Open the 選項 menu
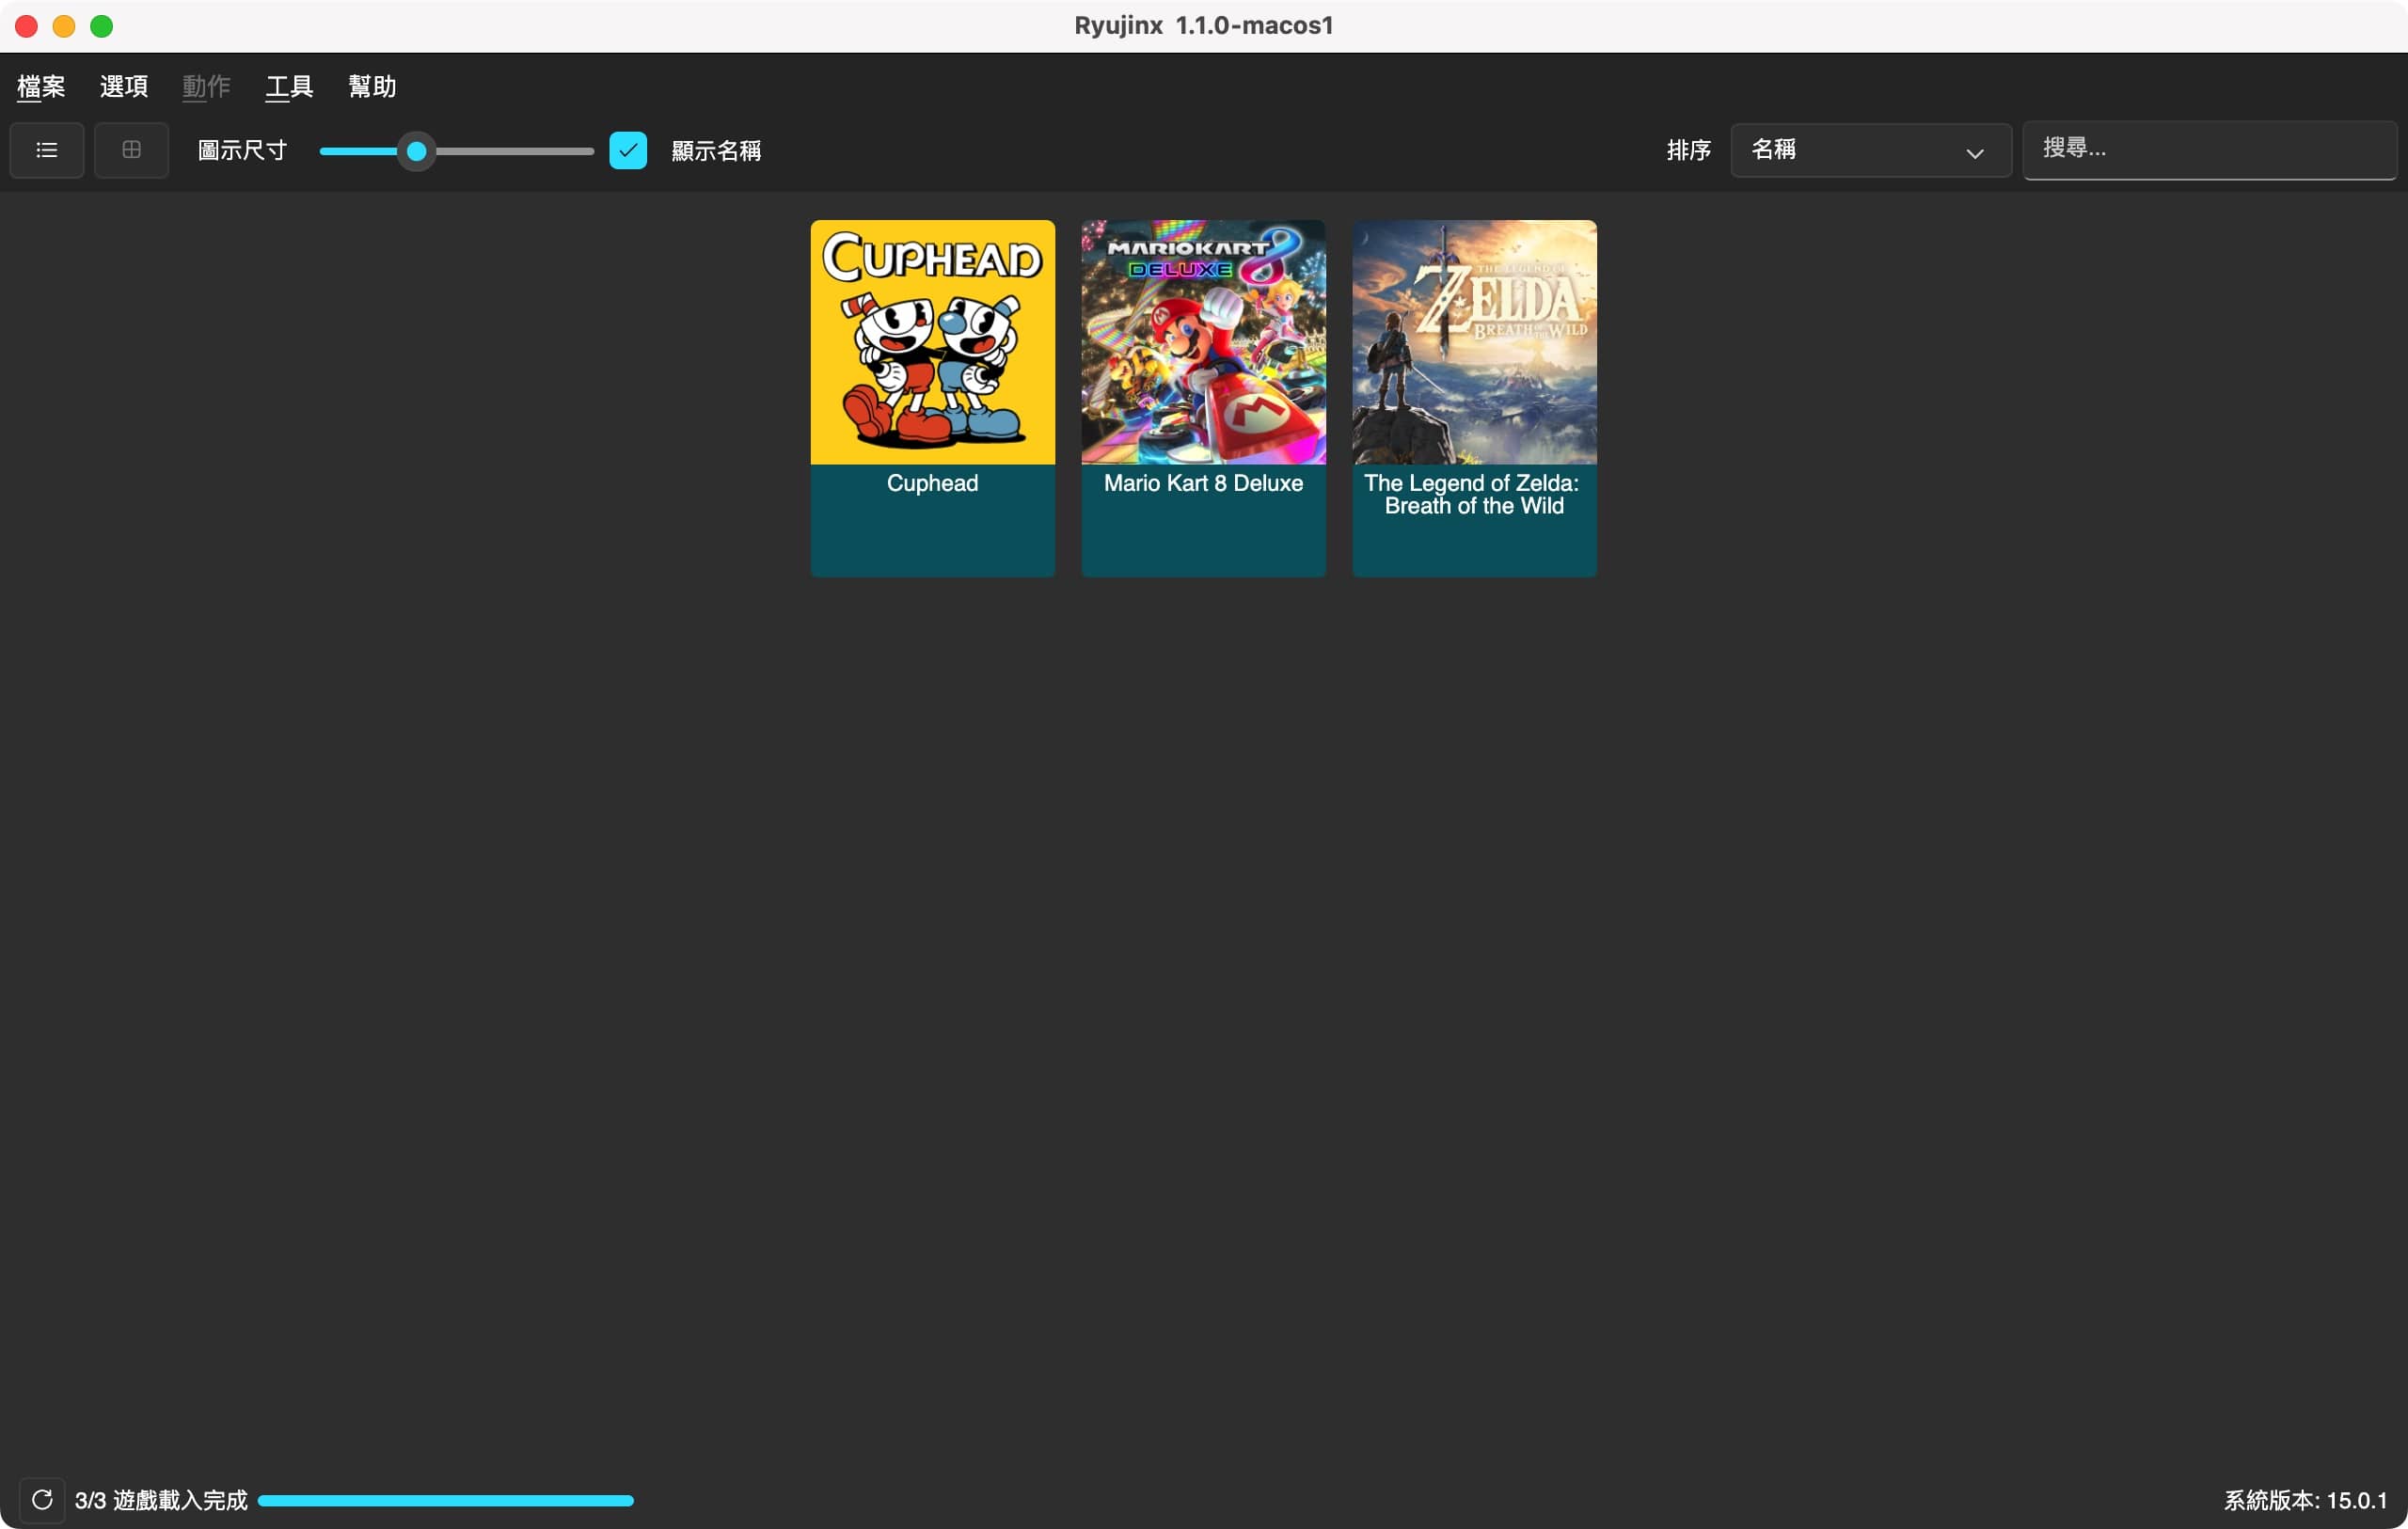The height and width of the screenshot is (1529, 2408). coord(124,87)
